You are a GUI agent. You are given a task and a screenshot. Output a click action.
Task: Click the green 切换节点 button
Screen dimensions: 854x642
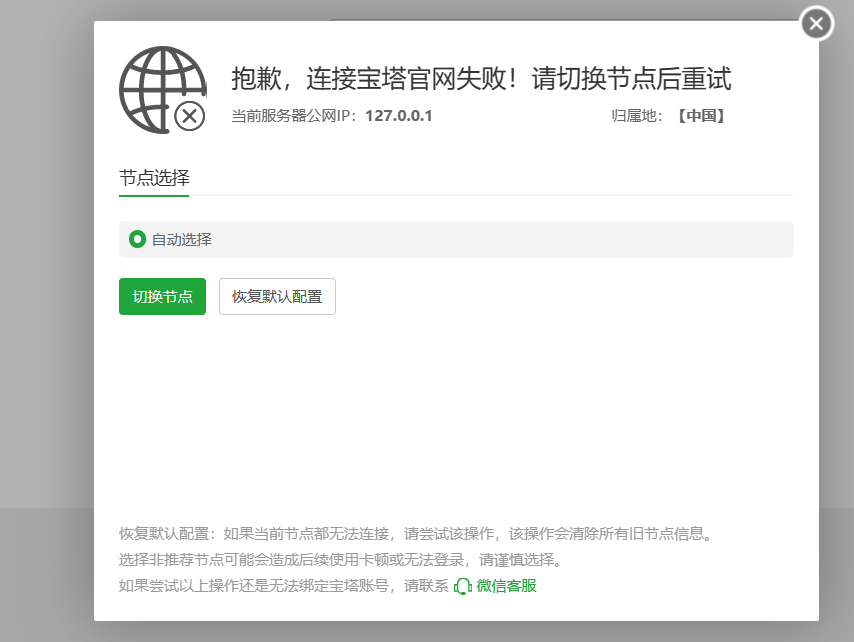click(162, 296)
